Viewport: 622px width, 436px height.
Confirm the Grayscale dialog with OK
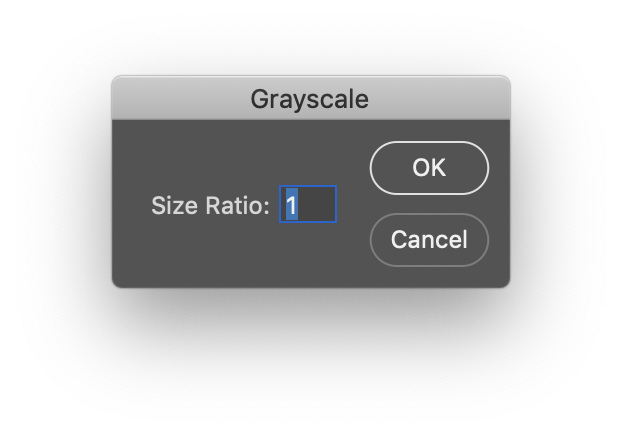pyautogui.click(x=429, y=168)
